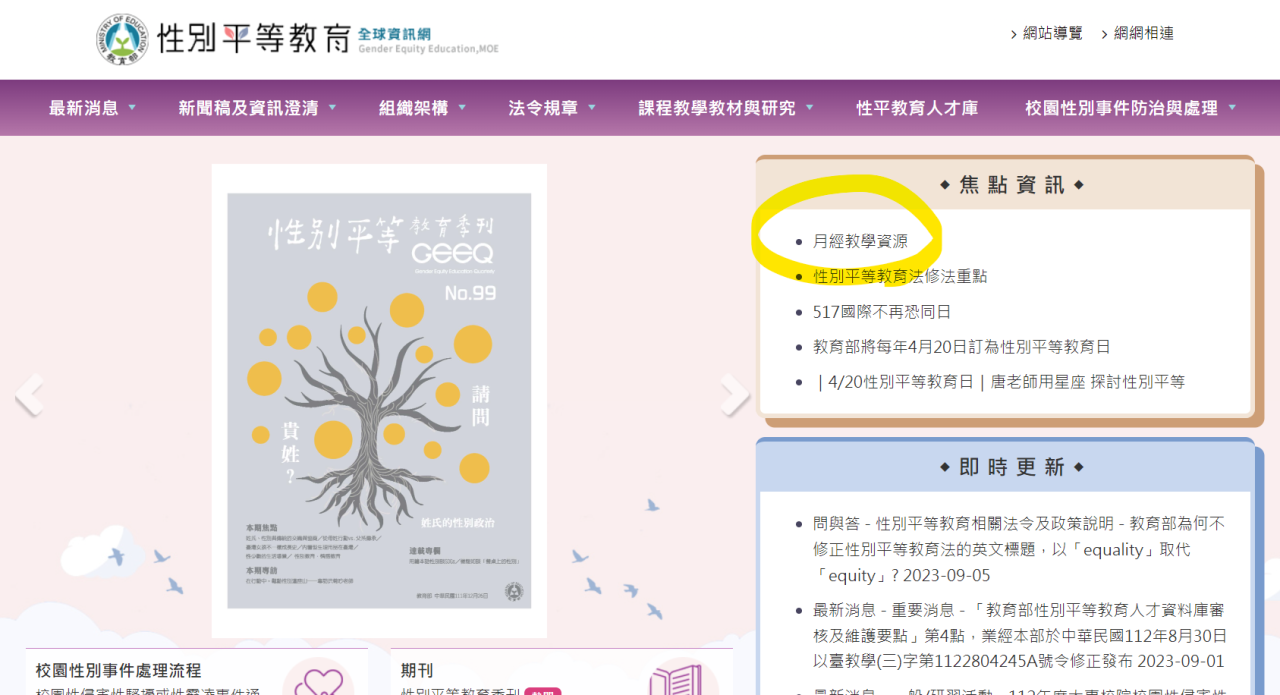Expand the 新聞稿及資訊澄清 menu
This screenshot has width=1280, height=695.
pos(257,108)
